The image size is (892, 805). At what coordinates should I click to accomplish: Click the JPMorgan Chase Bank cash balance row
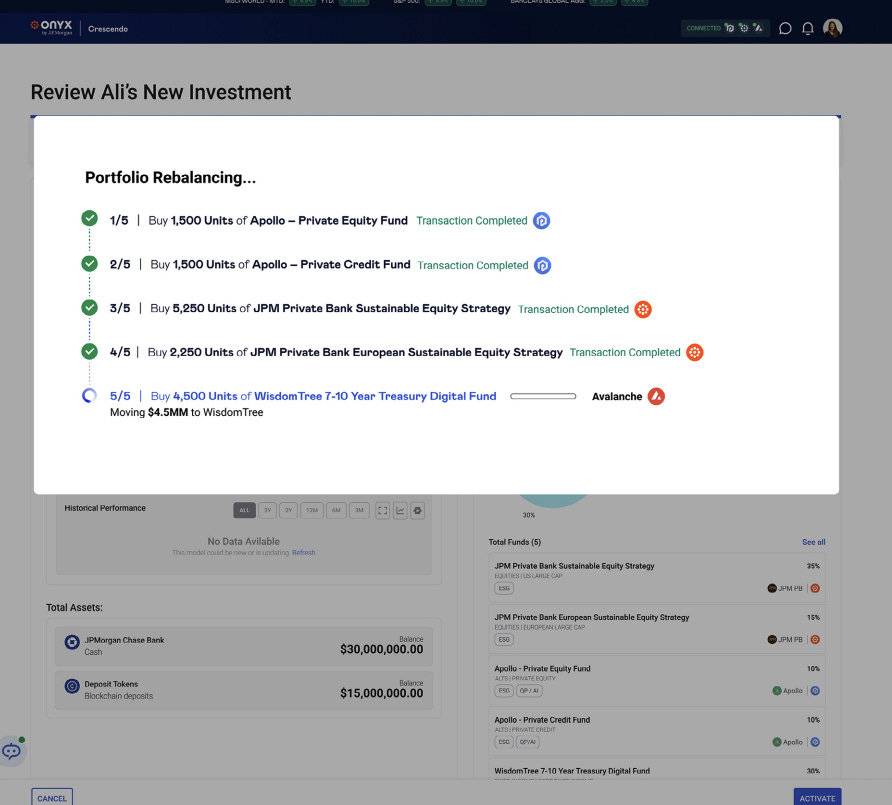243,646
